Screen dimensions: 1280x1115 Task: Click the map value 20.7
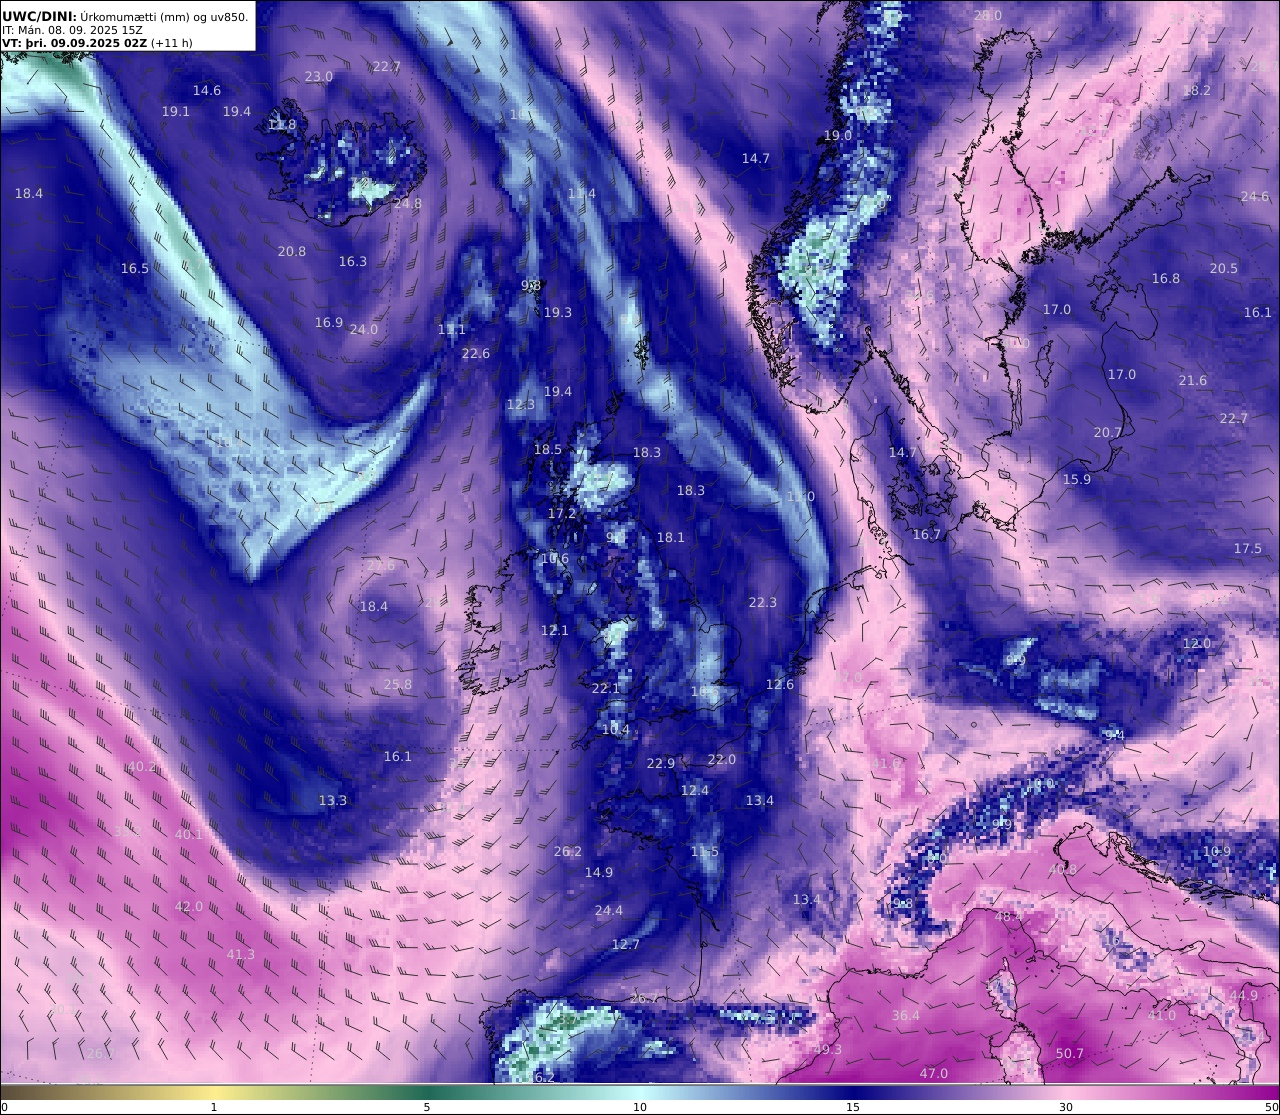point(1108,433)
